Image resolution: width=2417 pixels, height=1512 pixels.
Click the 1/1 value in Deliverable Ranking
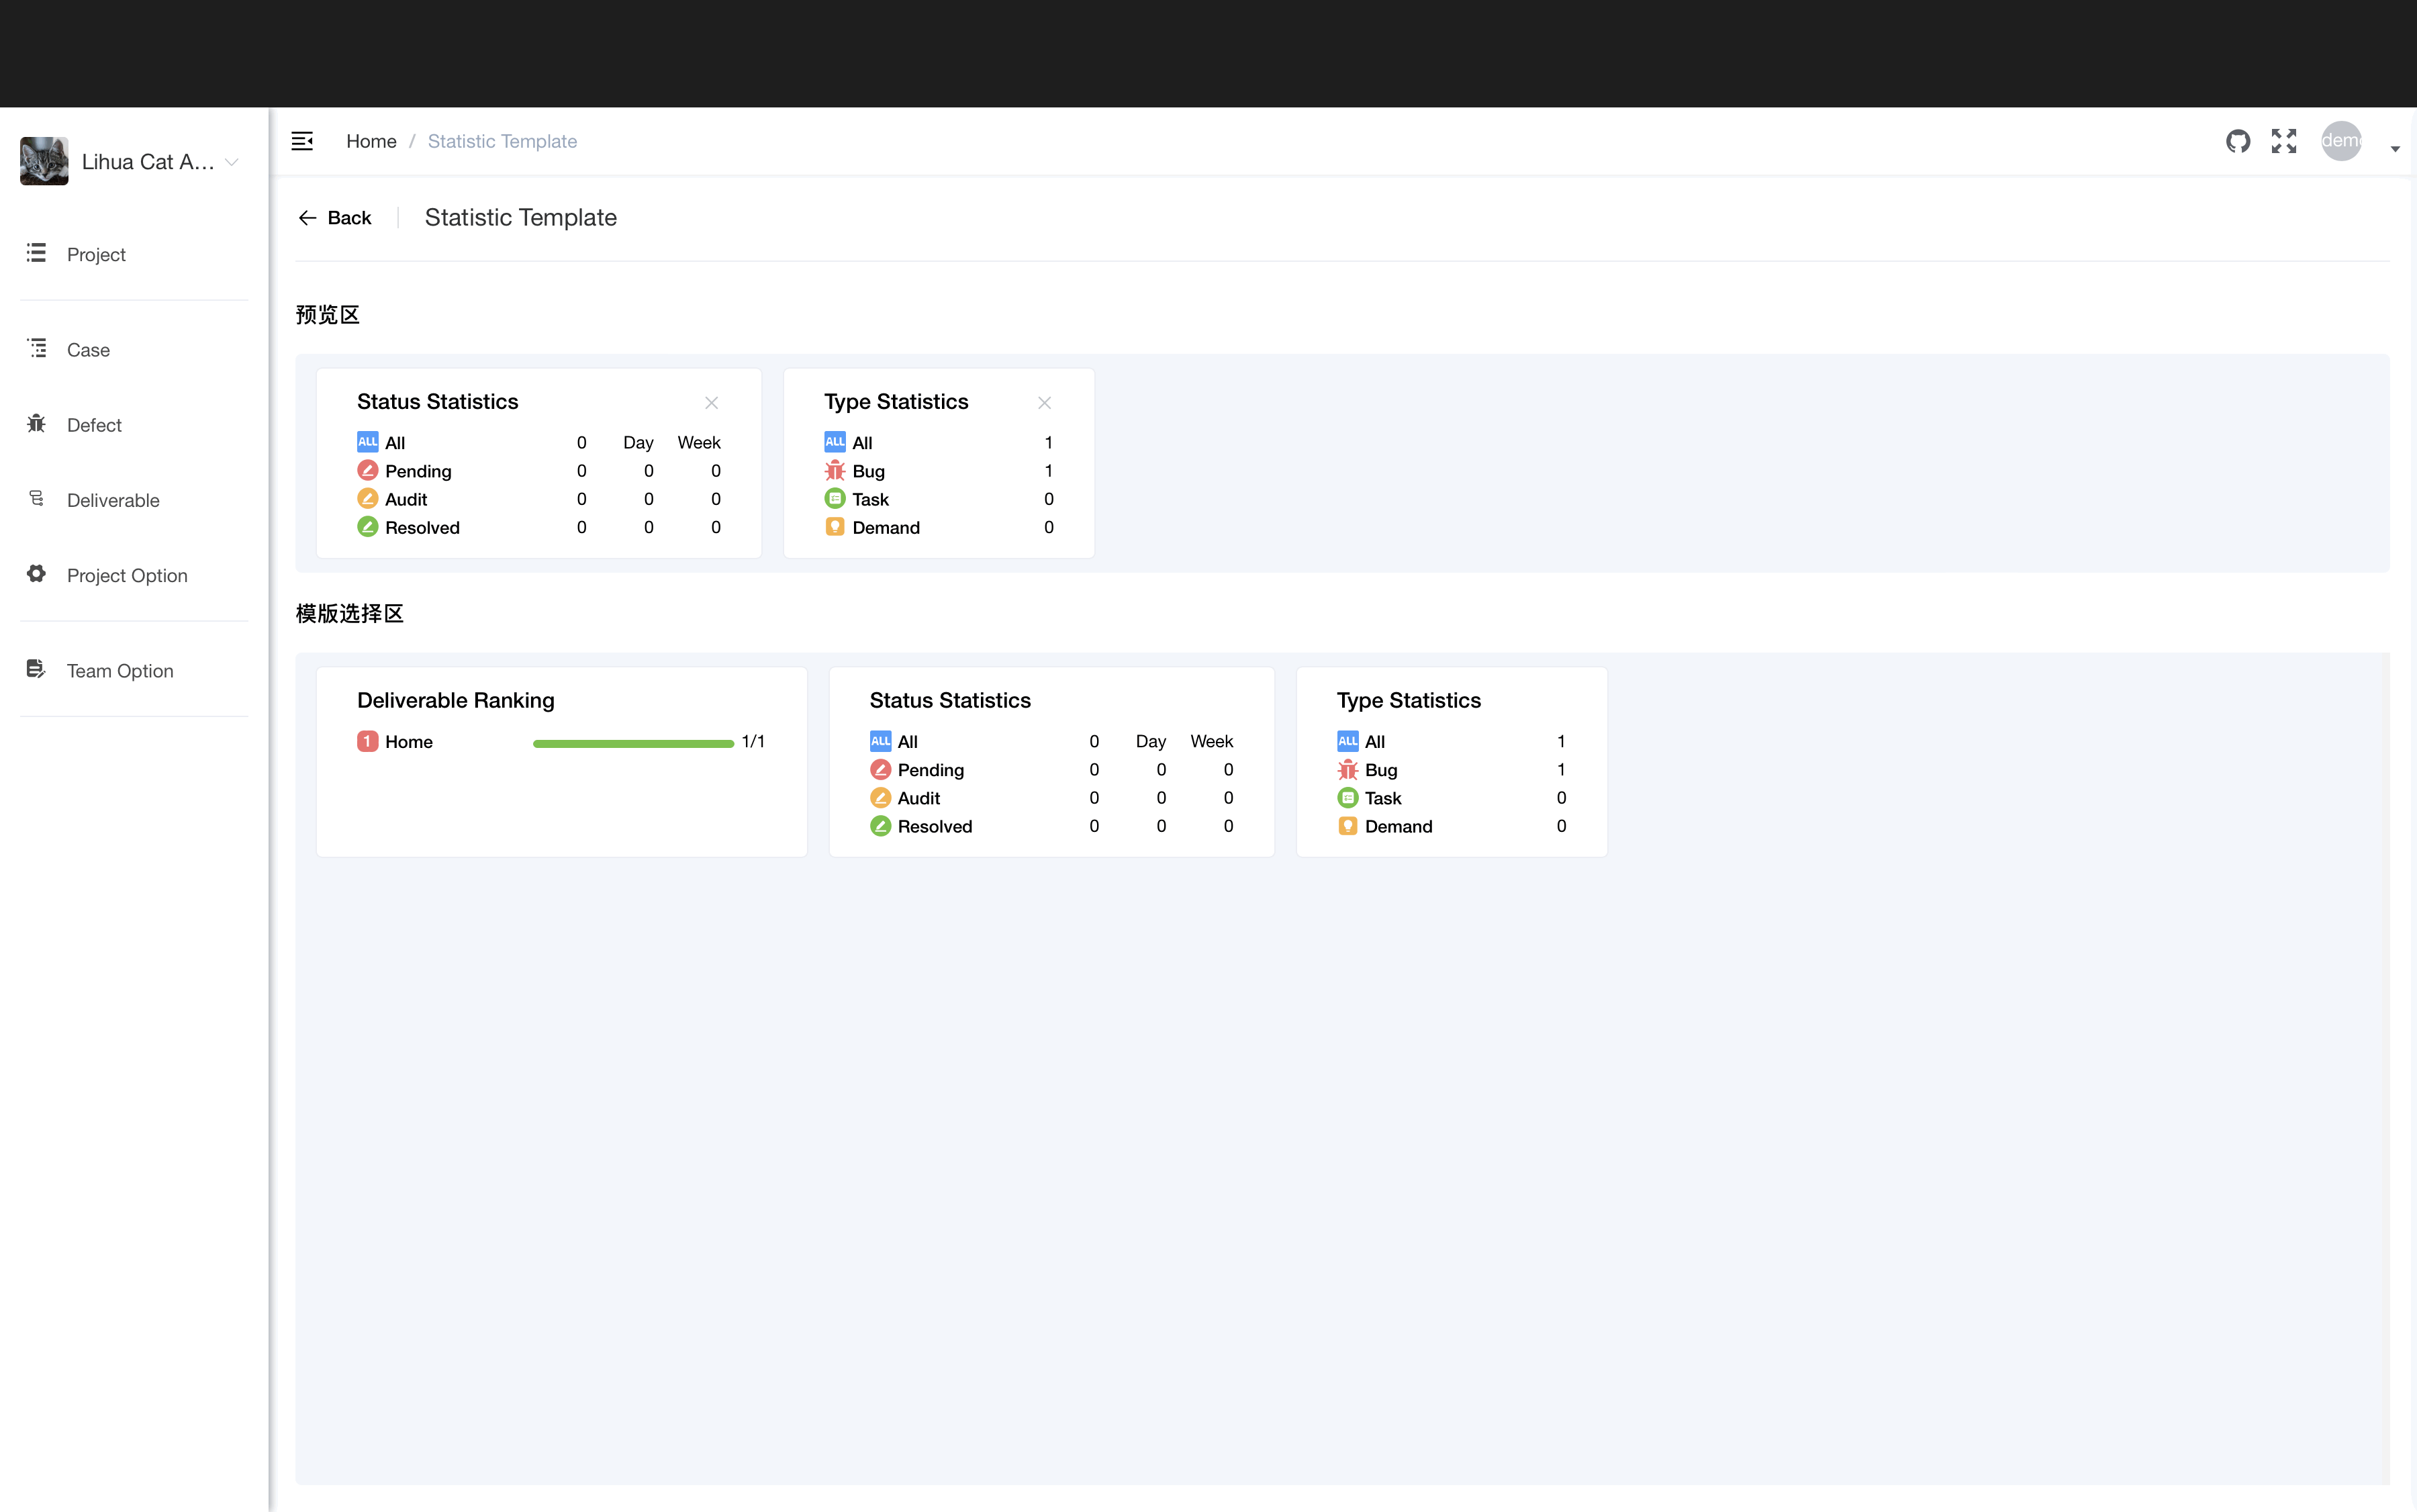pyautogui.click(x=753, y=741)
